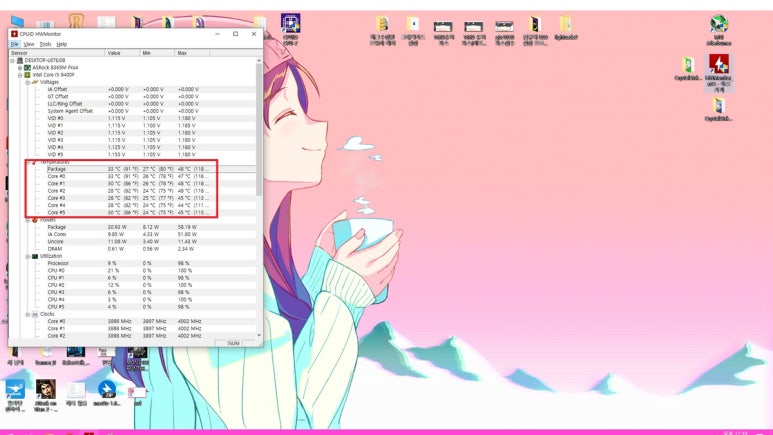773x435 pixels.
Task: Click the Sensor column header
Action: pyautogui.click(x=57, y=53)
